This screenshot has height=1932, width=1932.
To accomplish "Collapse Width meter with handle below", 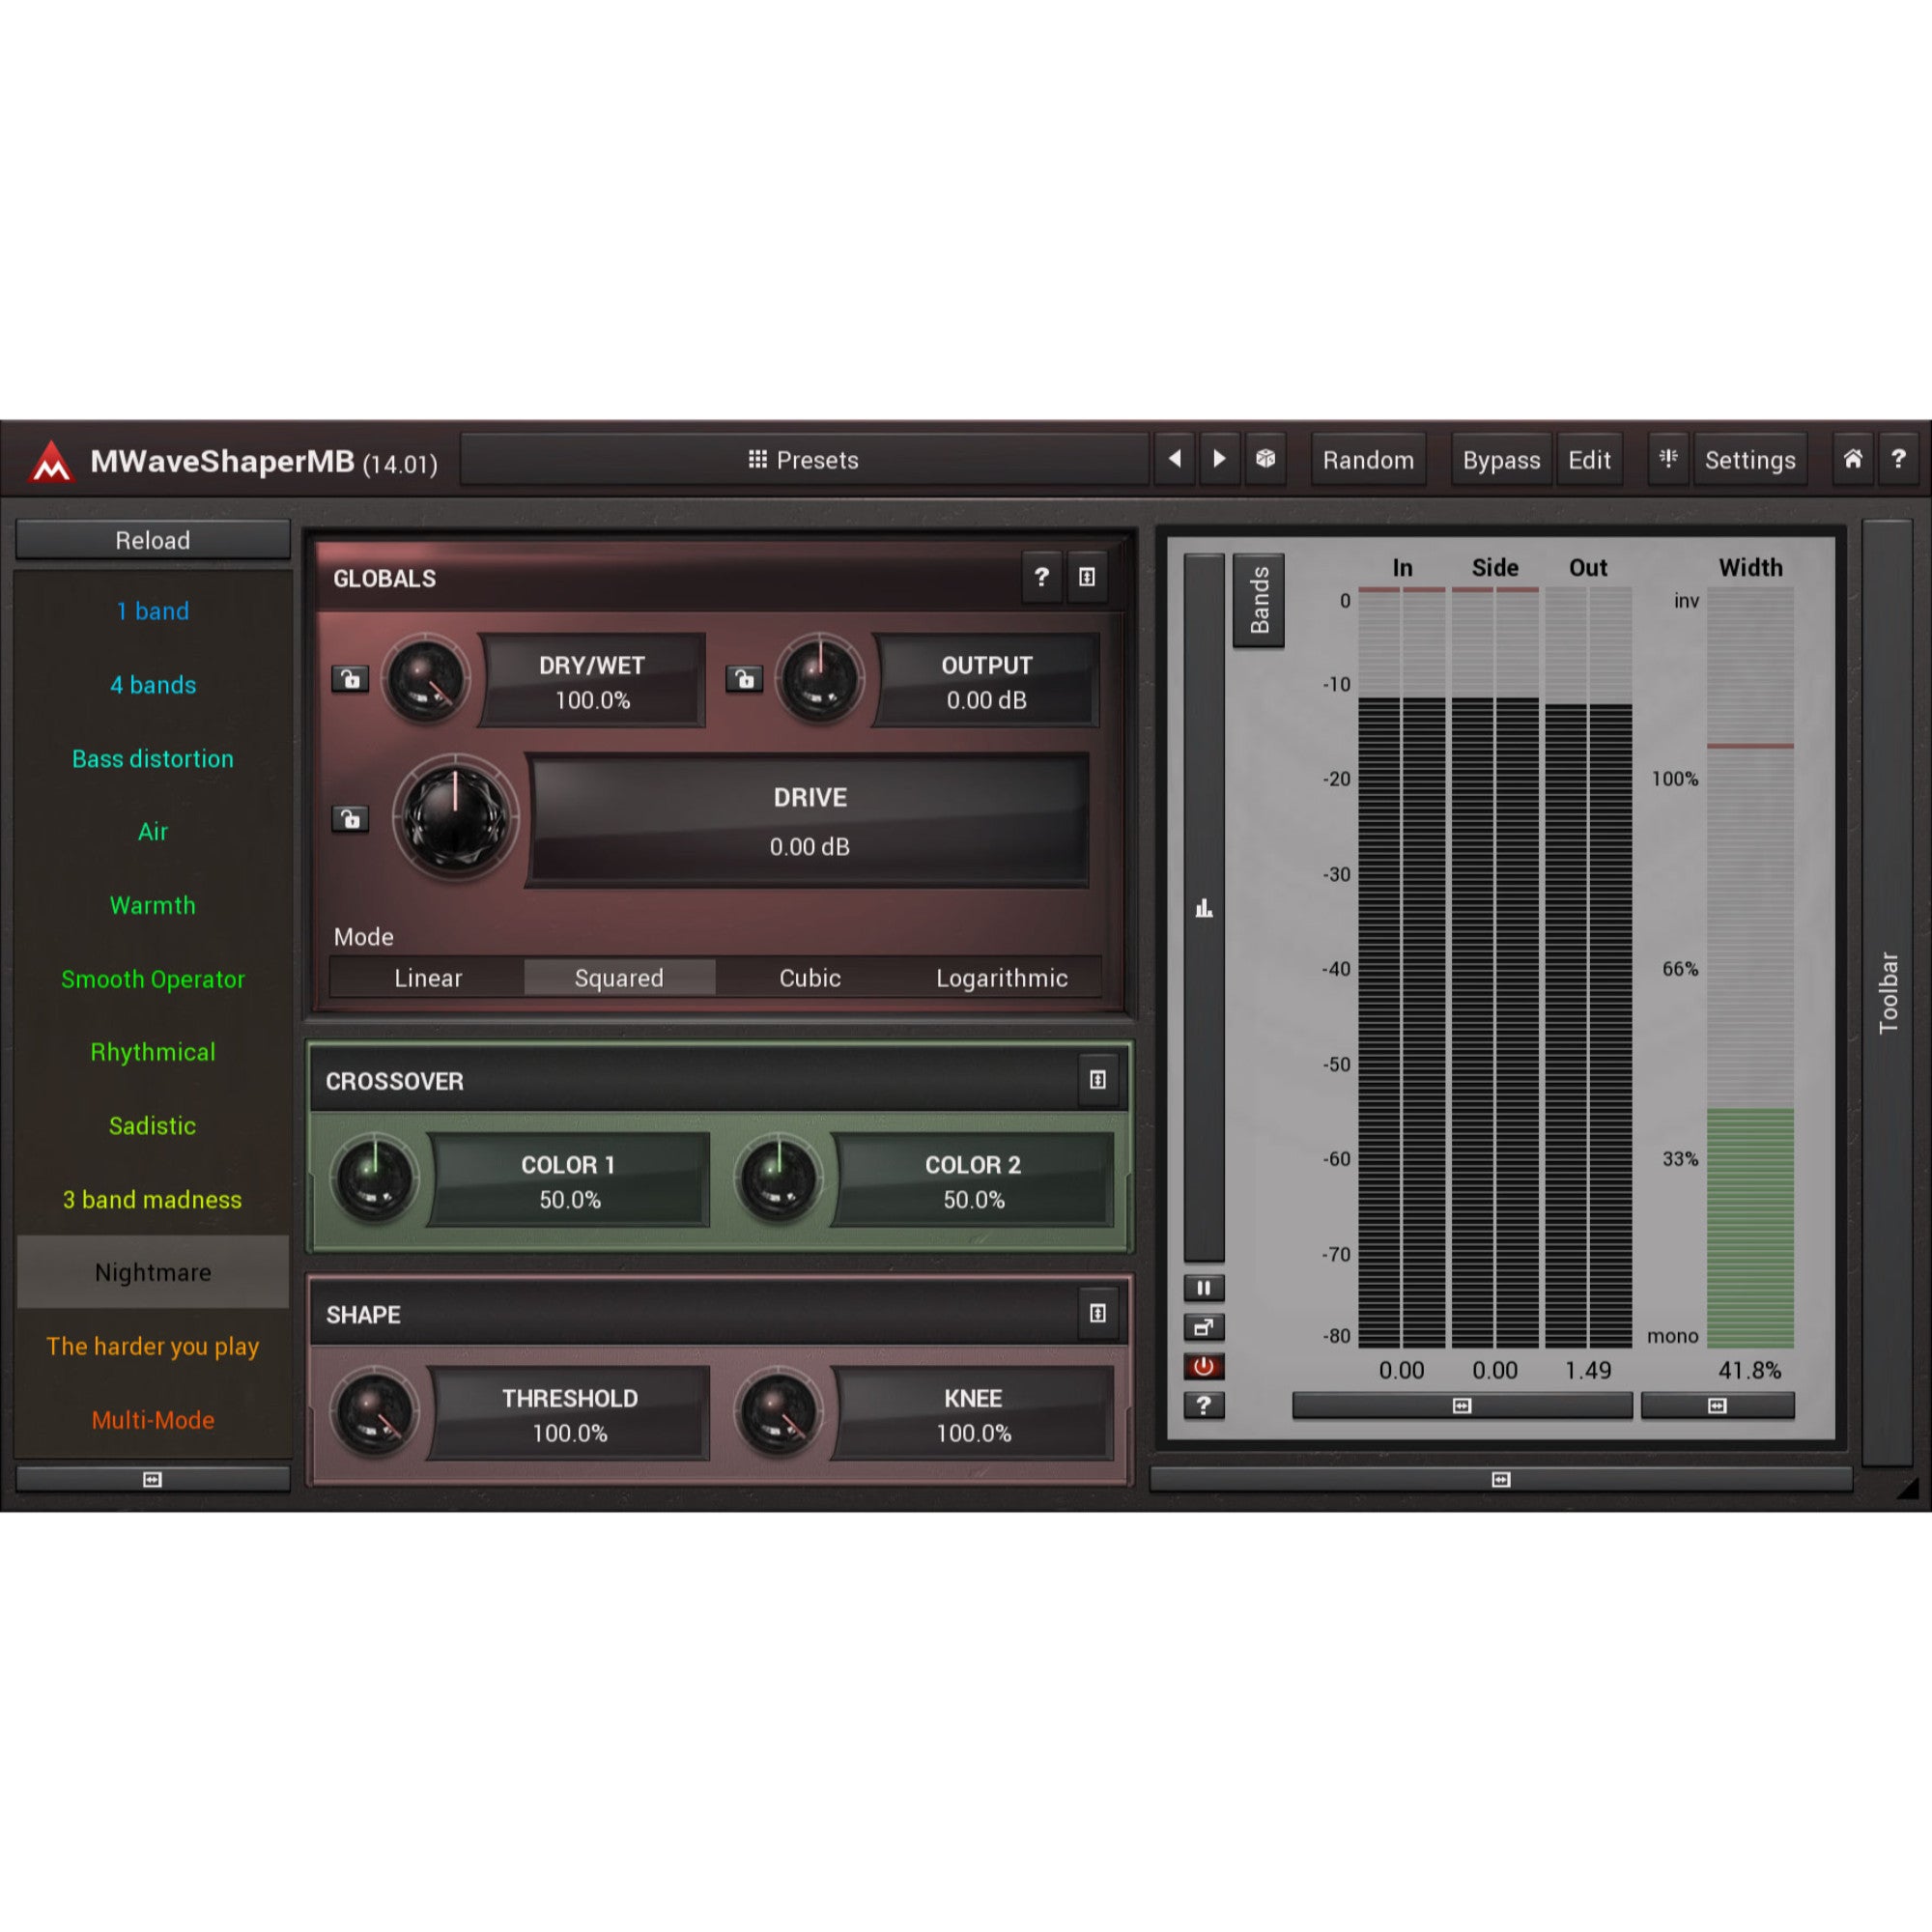I will [1717, 1406].
